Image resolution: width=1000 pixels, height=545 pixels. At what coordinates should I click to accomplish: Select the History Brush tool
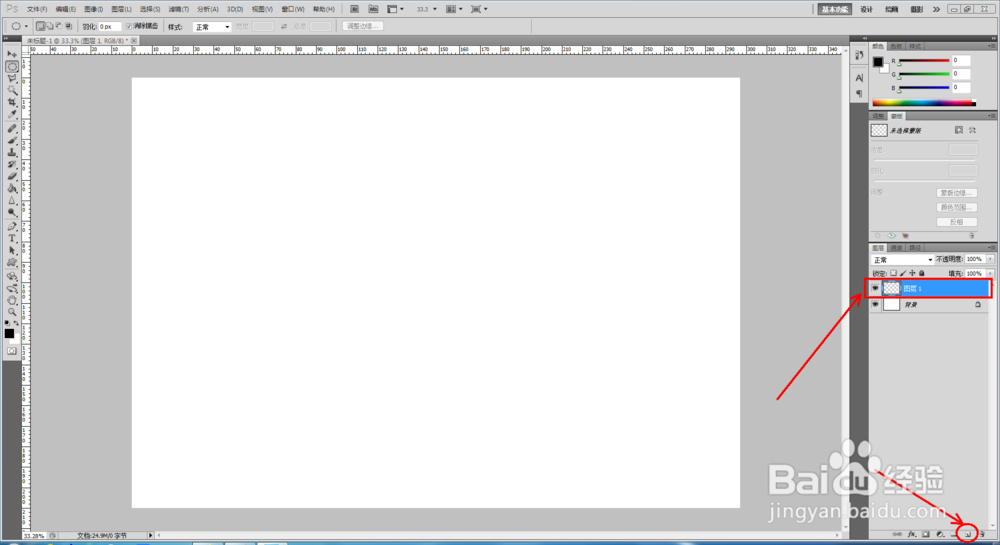click(11, 164)
